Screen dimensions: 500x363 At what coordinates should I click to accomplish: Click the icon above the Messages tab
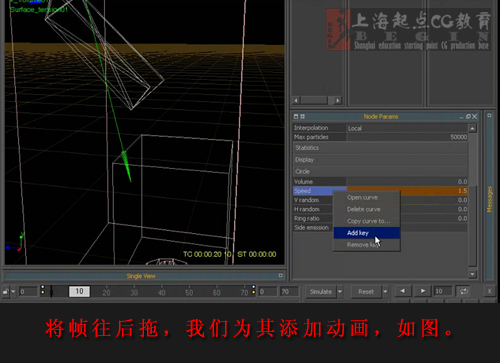[489, 115]
